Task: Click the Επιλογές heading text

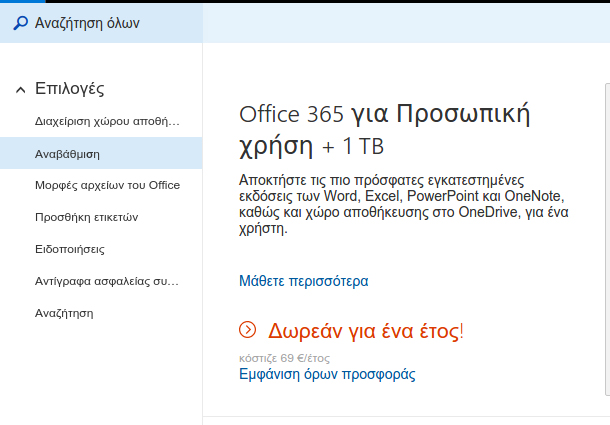Action: tap(70, 89)
